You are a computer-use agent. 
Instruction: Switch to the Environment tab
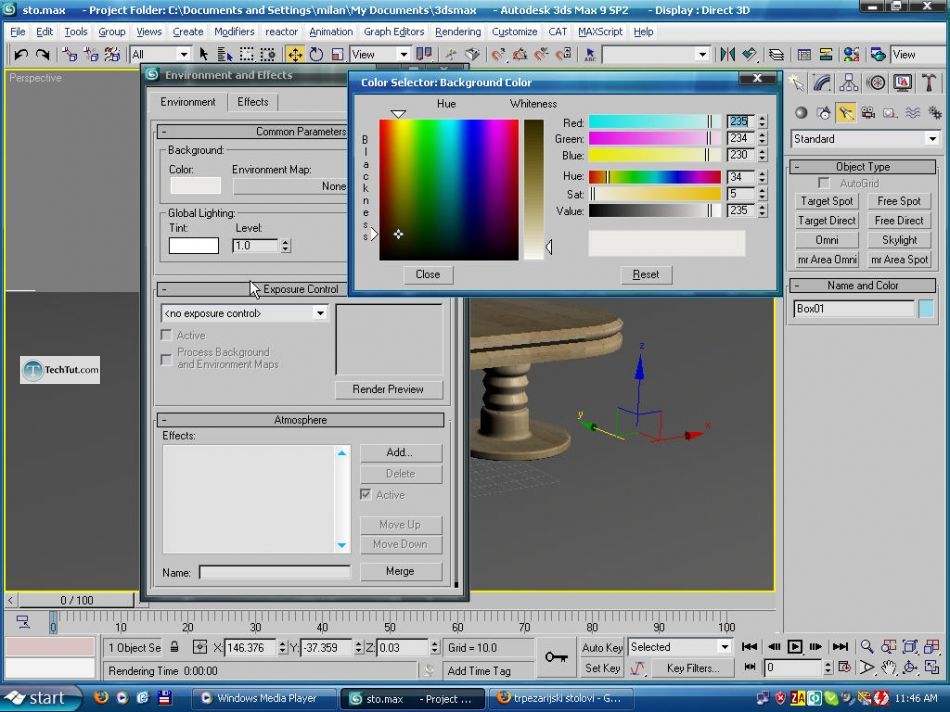click(188, 102)
